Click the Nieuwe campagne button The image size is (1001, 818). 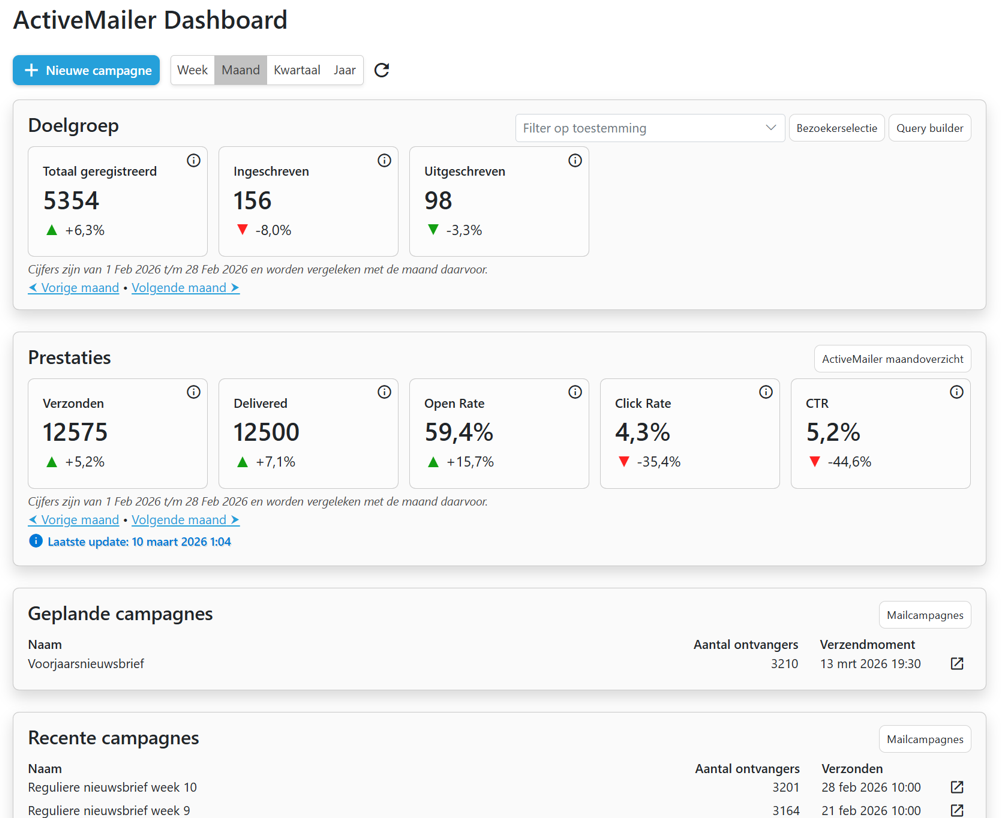[x=86, y=70]
